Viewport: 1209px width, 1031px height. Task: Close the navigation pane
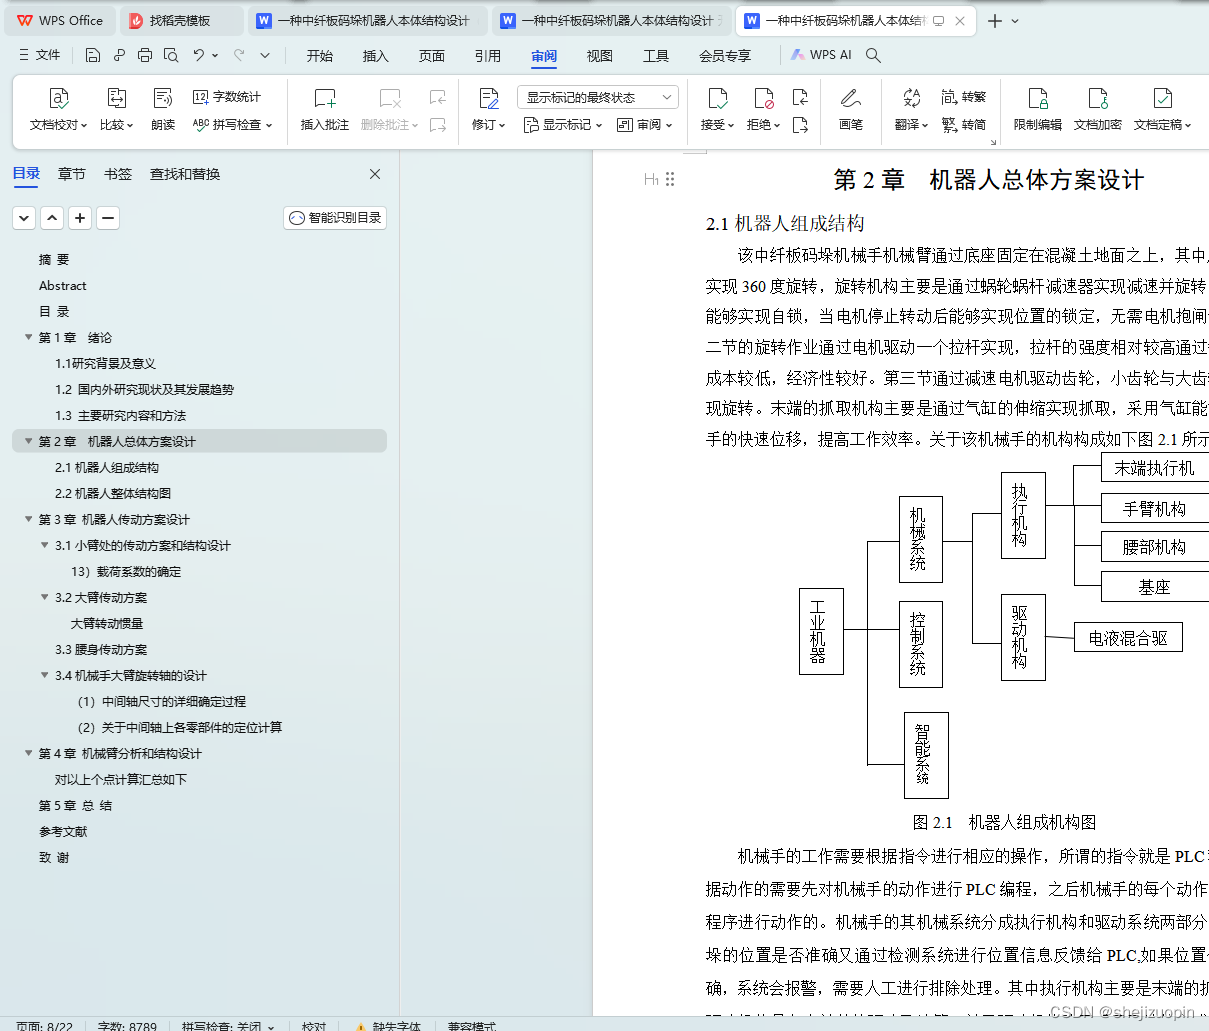[x=375, y=174]
